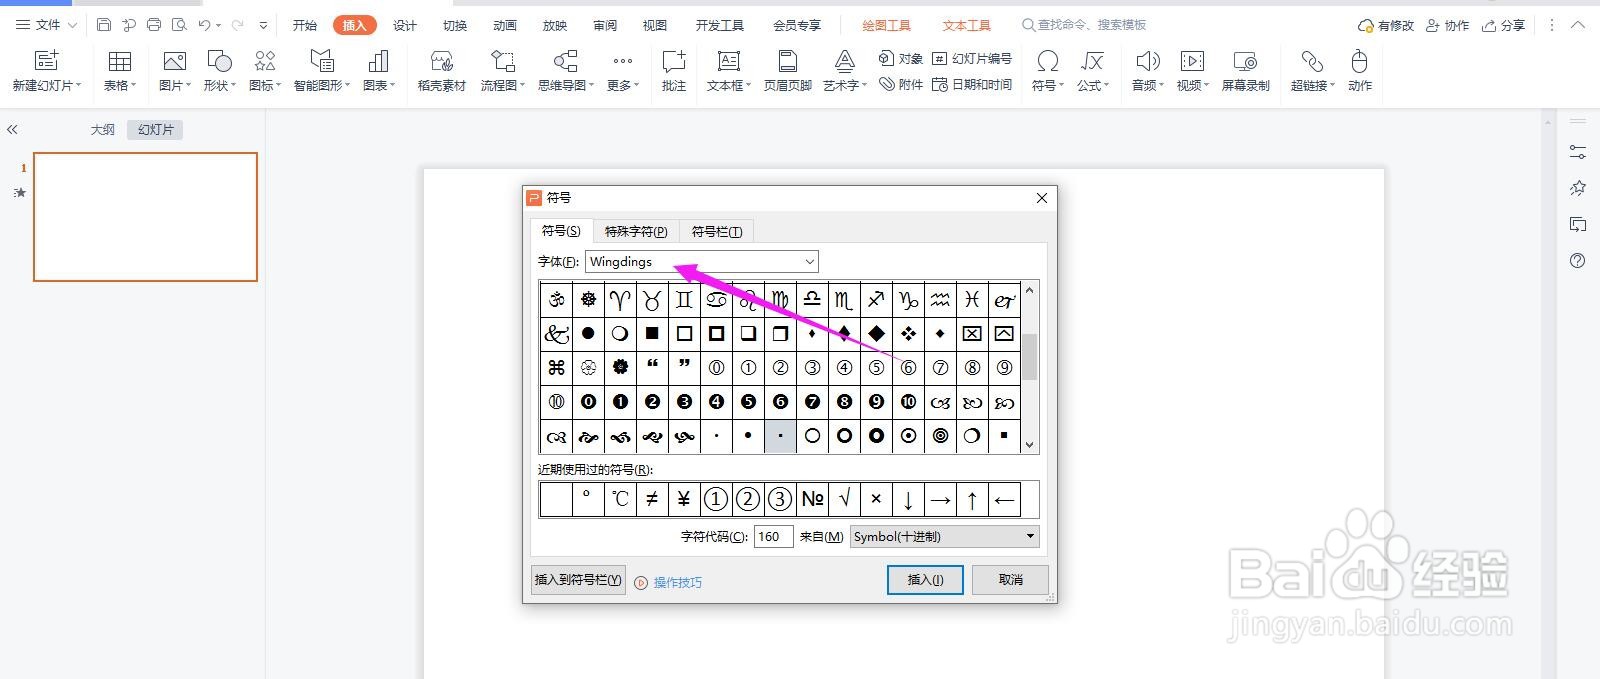Switch to the 开始 ribbon tab
This screenshot has width=1600, height=679.
(x=305, y=25)
